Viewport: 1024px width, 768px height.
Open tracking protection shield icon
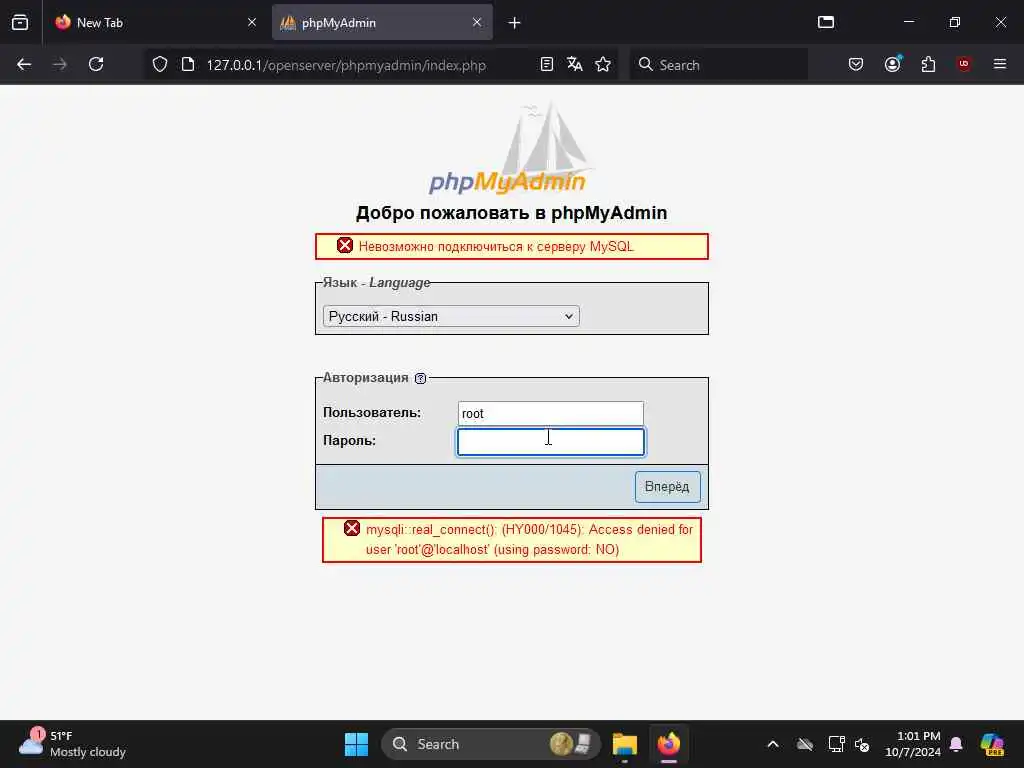click(160, 64)
